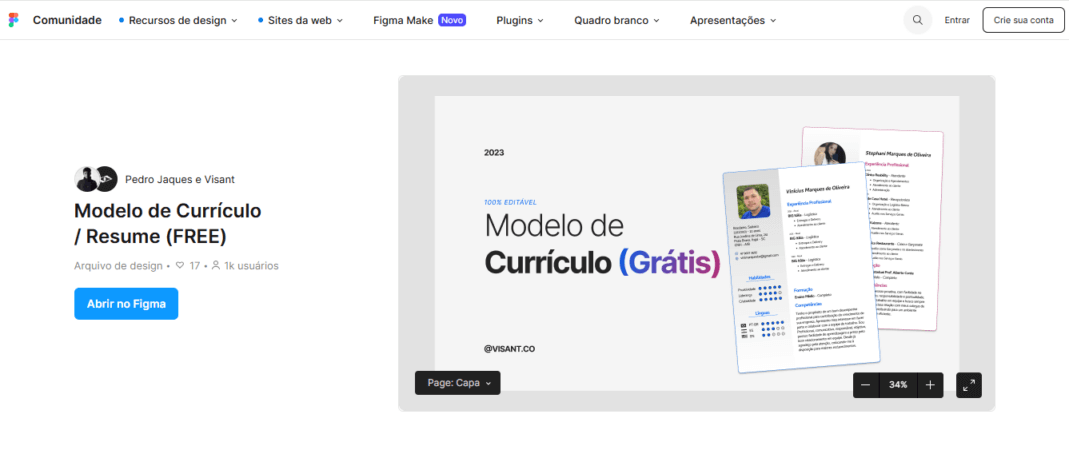
Task: Click the Modelo de Currículo title
Action: click(x=168, y=224)
